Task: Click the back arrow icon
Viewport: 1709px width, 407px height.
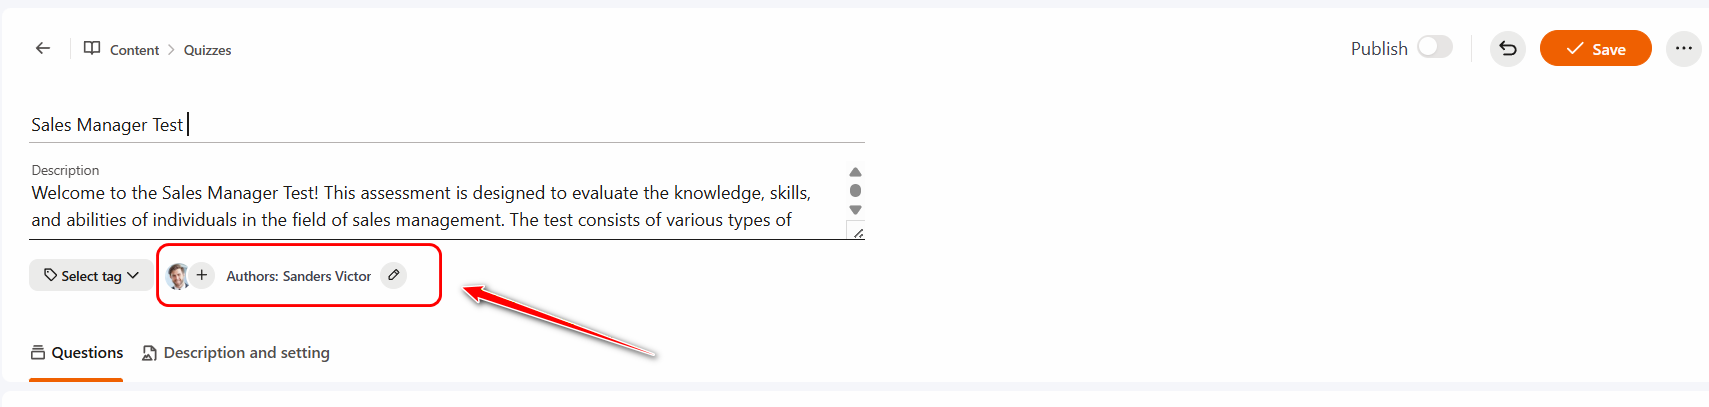Action: click(43, 48)
